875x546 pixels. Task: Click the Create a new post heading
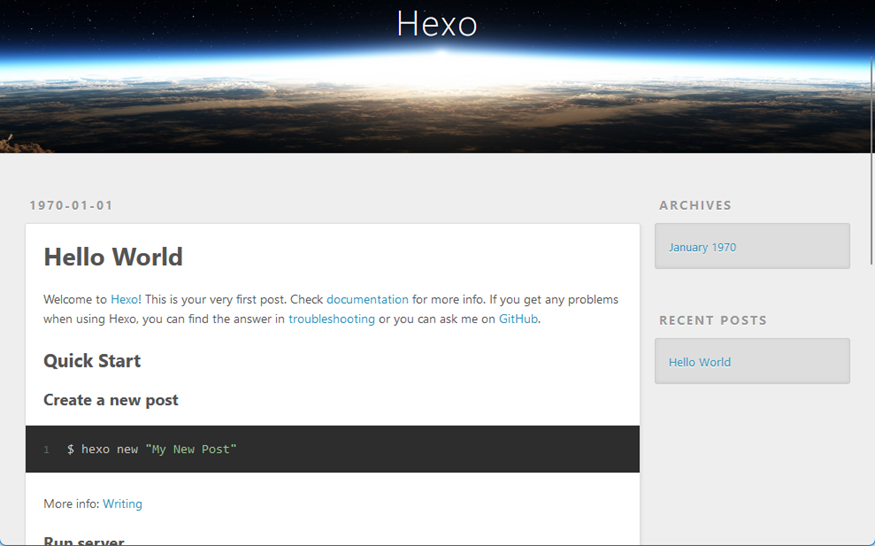(x=111, y=400)
